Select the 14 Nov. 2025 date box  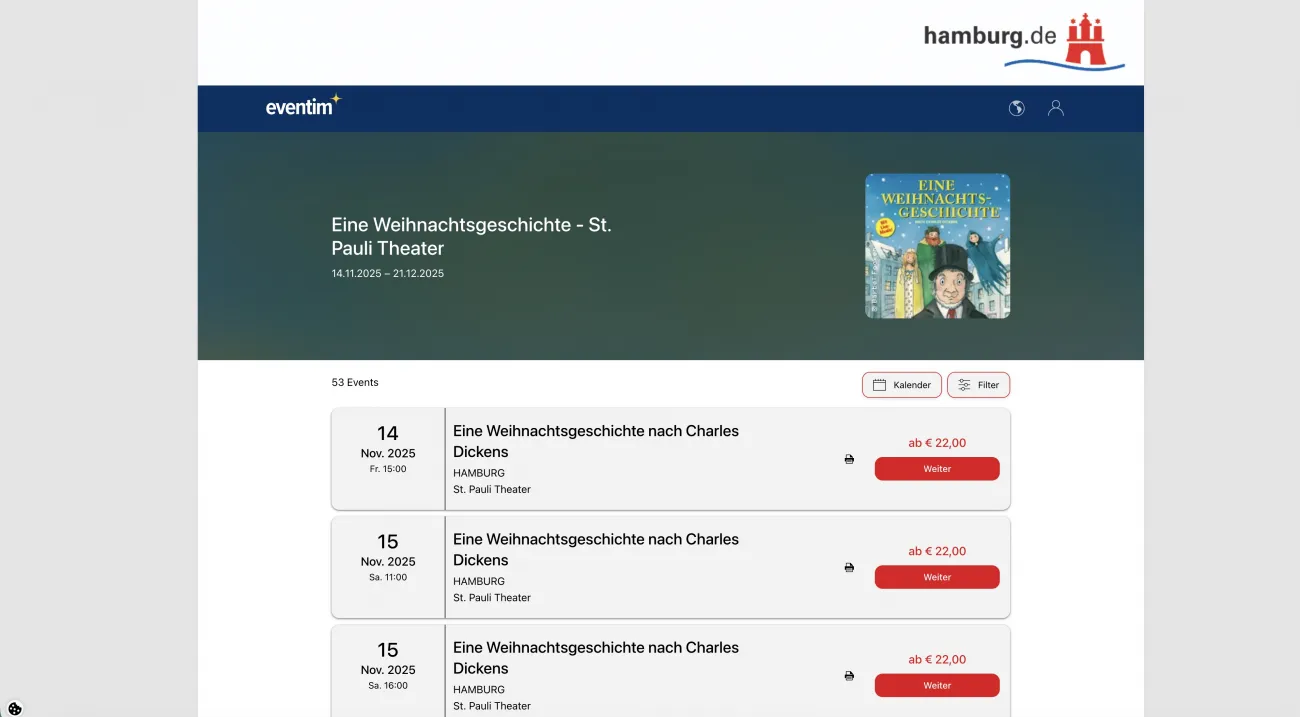tap(388, 459)
